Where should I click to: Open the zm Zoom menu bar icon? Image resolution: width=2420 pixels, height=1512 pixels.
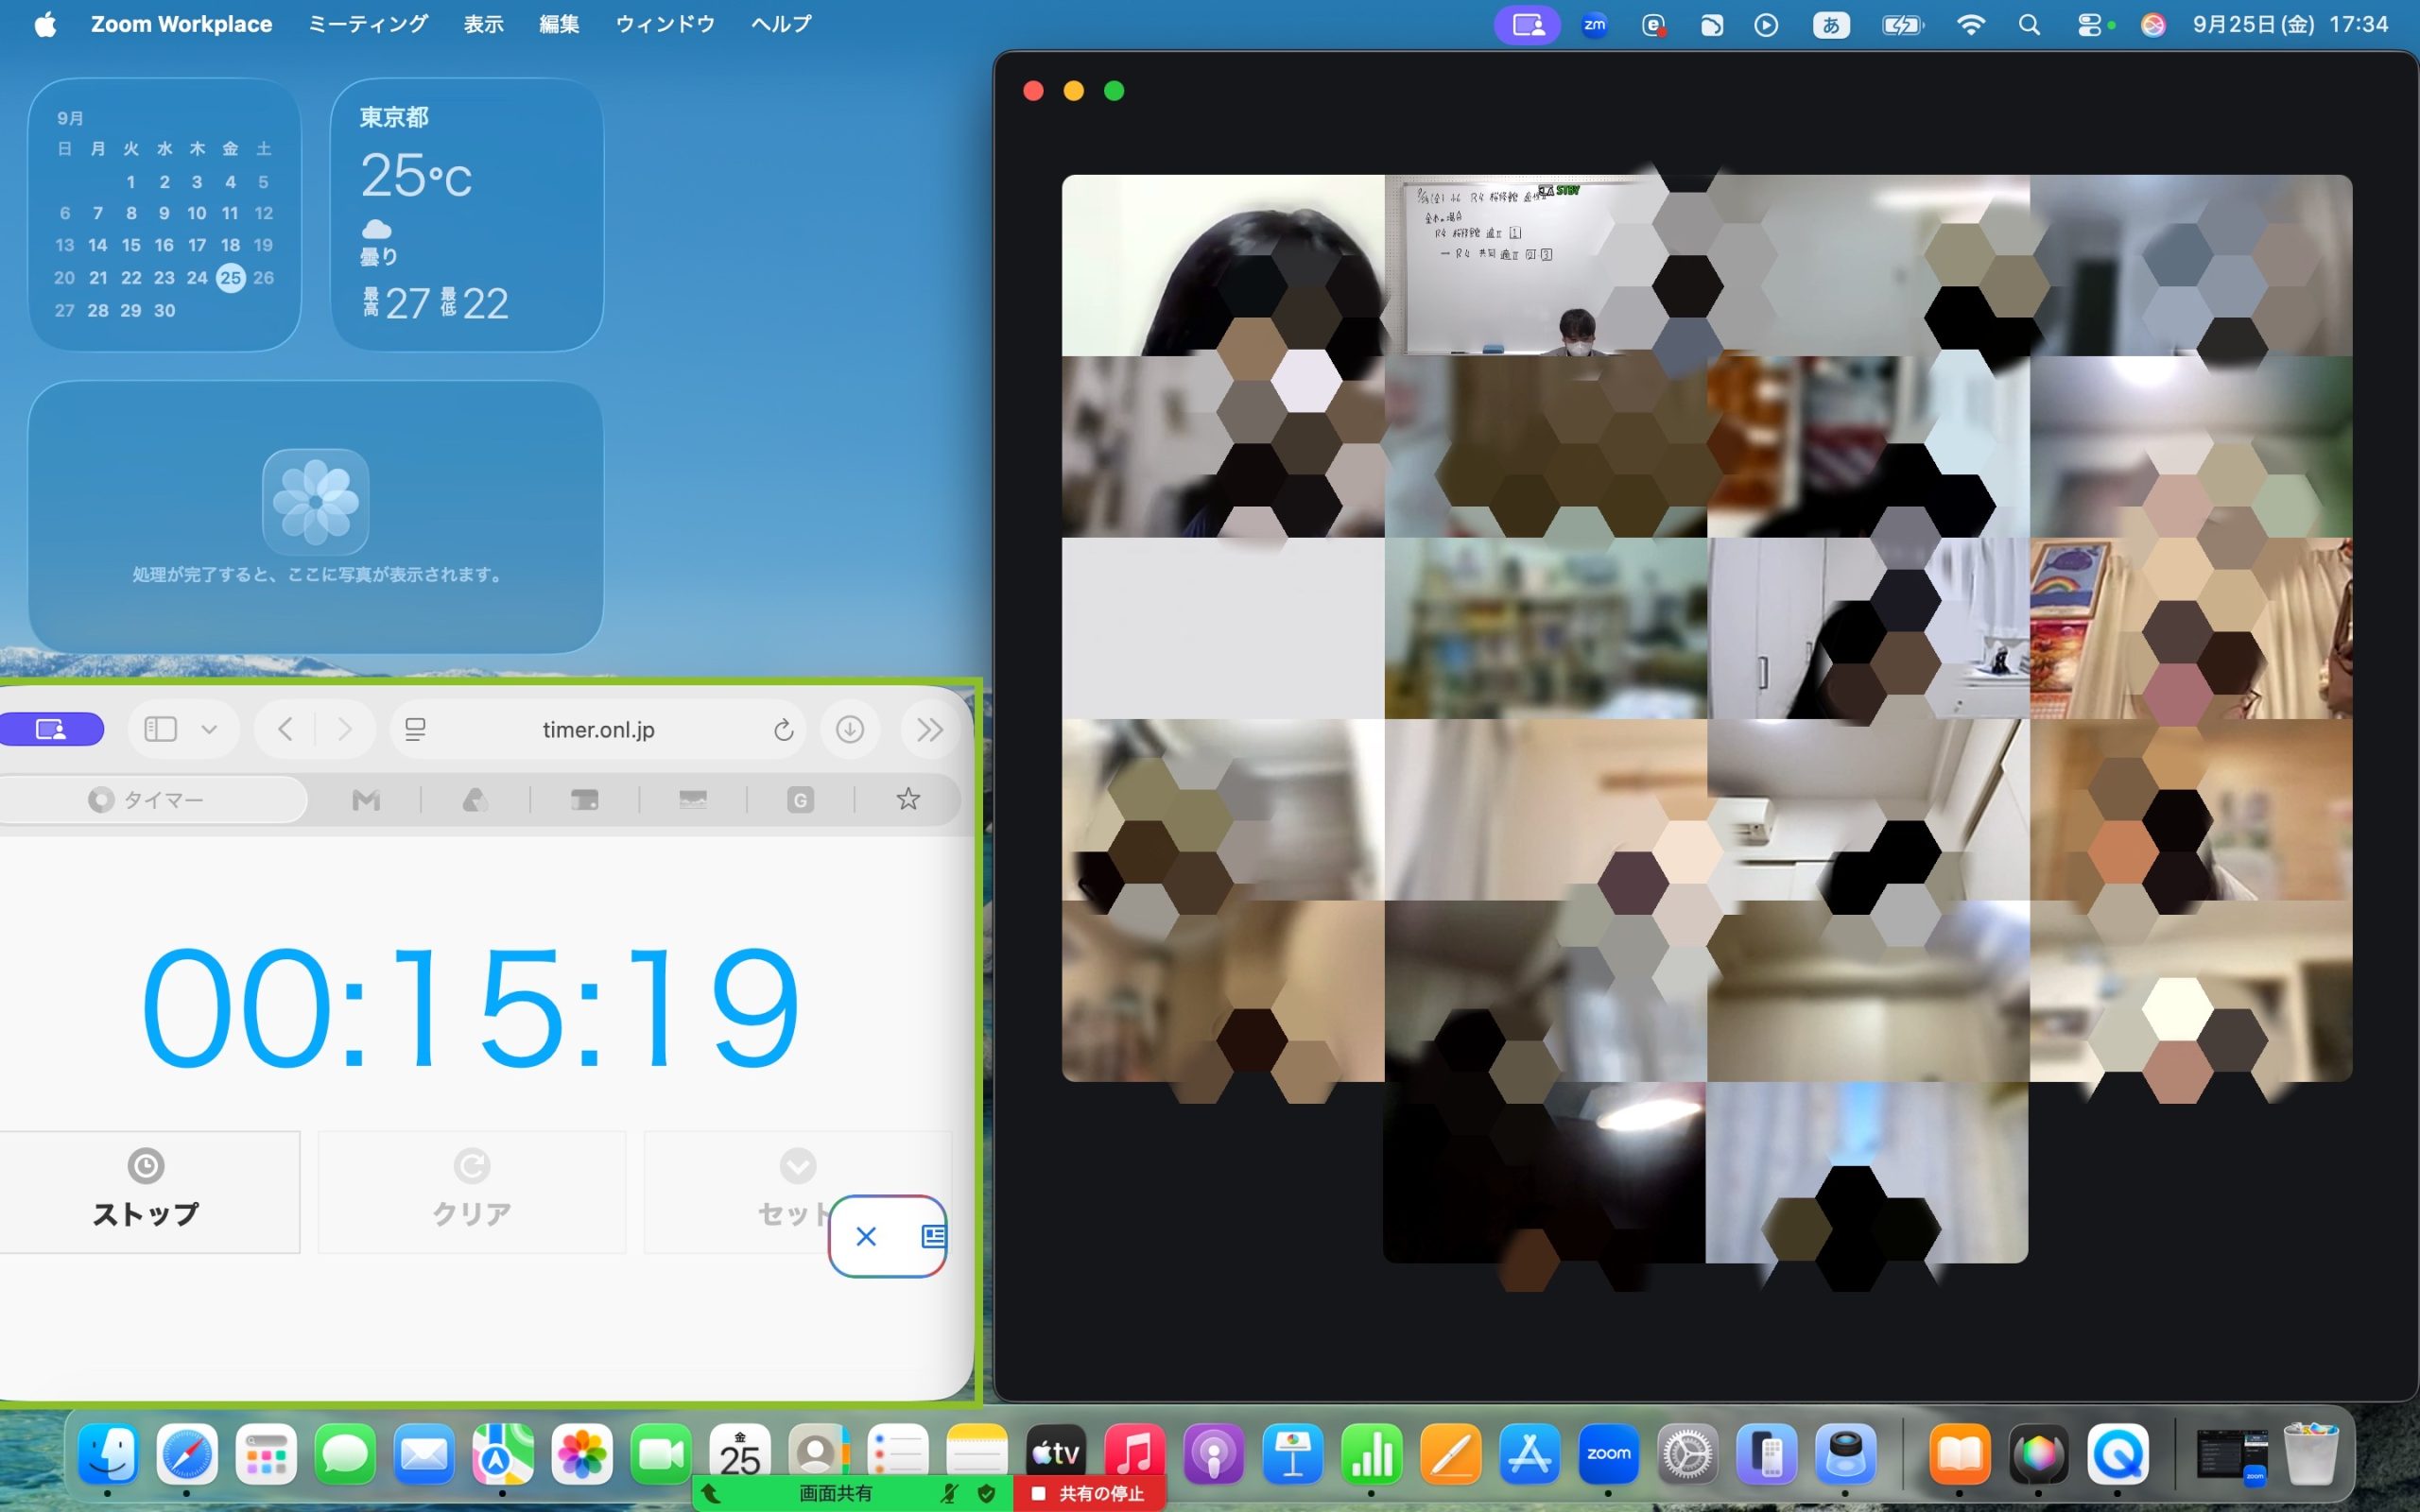[1594, 25]
